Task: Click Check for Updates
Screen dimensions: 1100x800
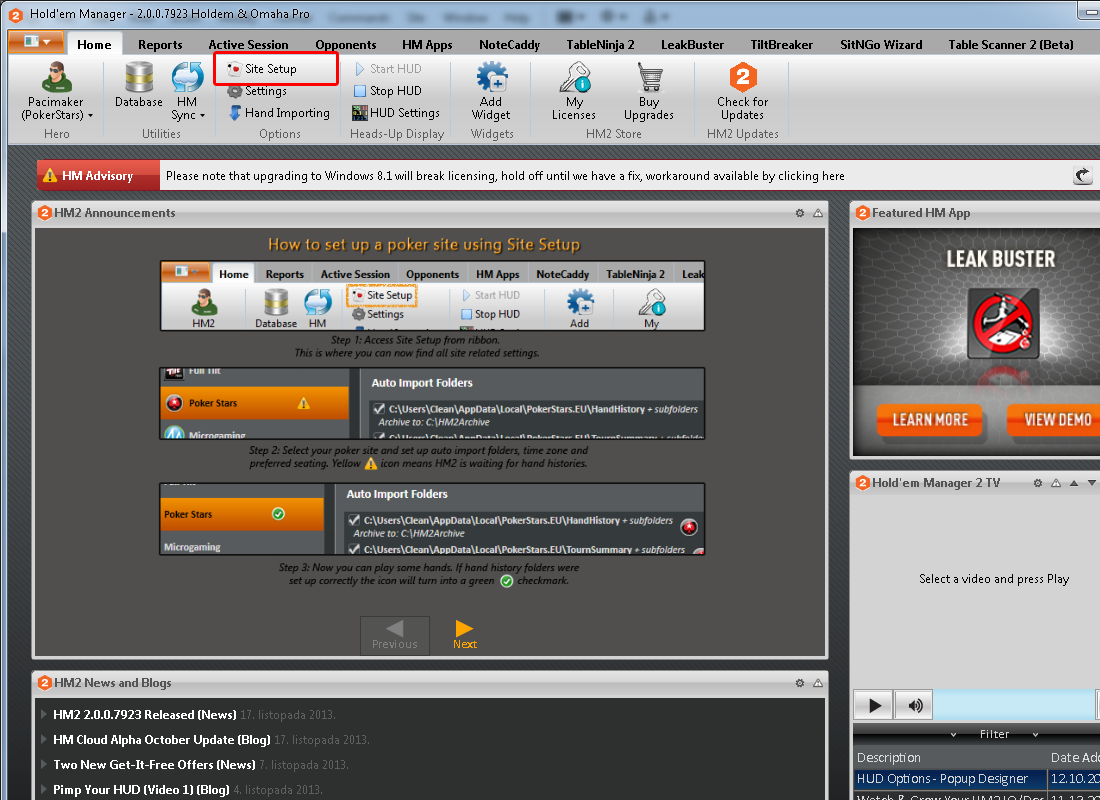Action: [x=742, y=90]
